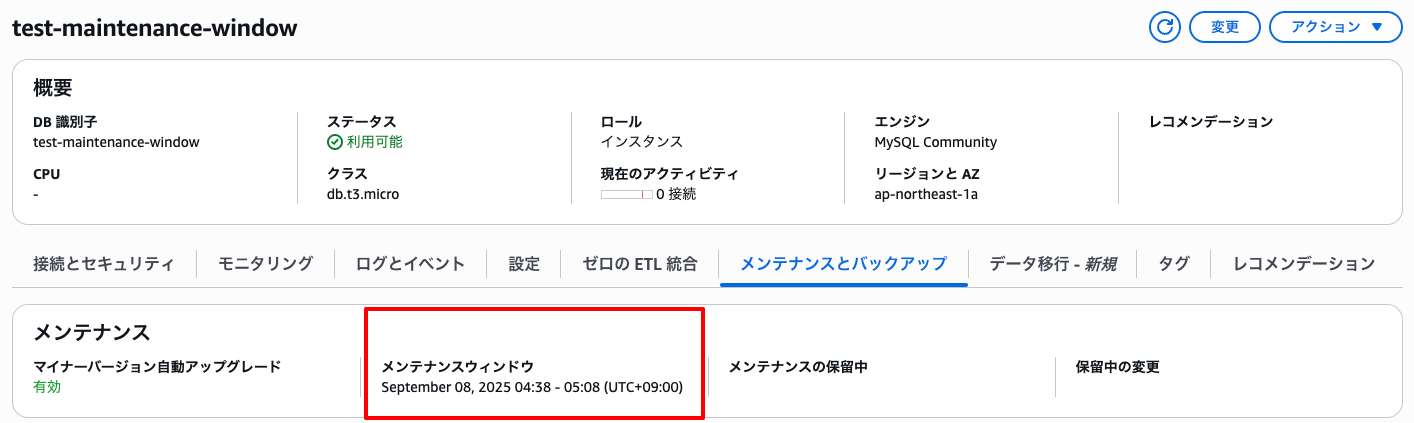Click the green available status checkmark icon
The width and height of the screenshot is (1414, 423).
(x=335, y=142)
